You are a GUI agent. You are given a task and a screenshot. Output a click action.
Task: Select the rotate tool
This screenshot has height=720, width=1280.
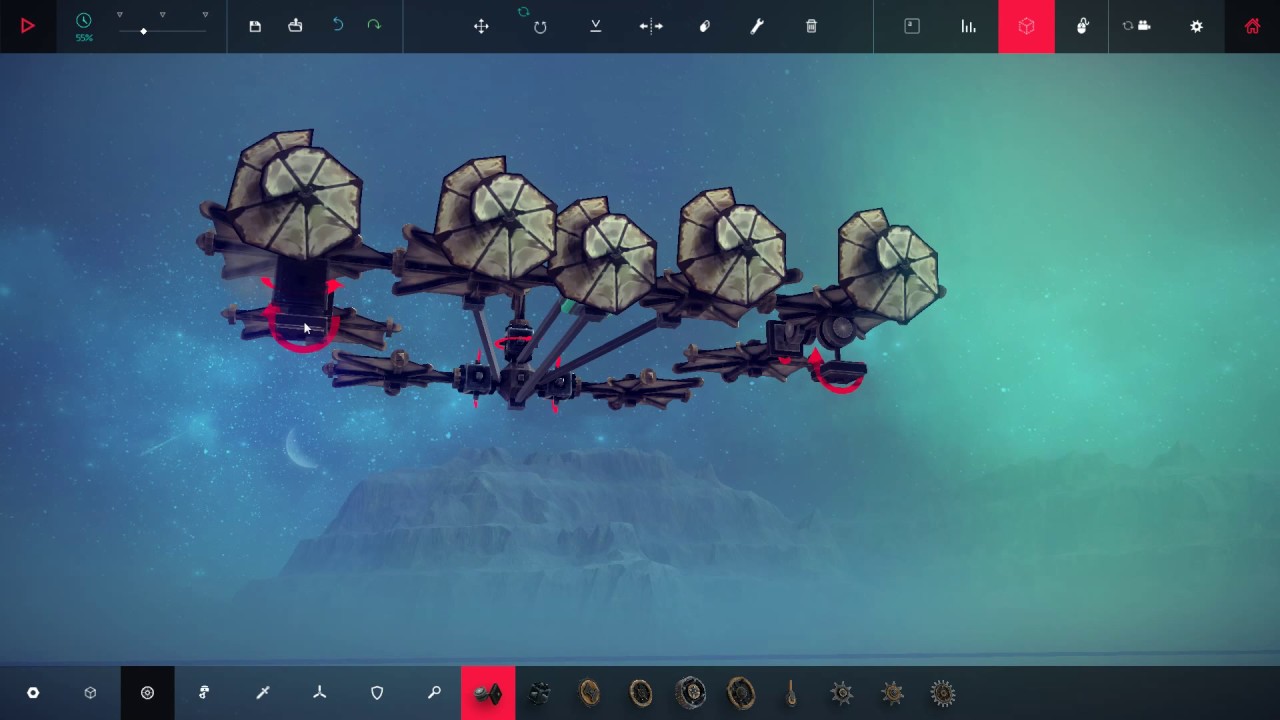coord(540,27)
